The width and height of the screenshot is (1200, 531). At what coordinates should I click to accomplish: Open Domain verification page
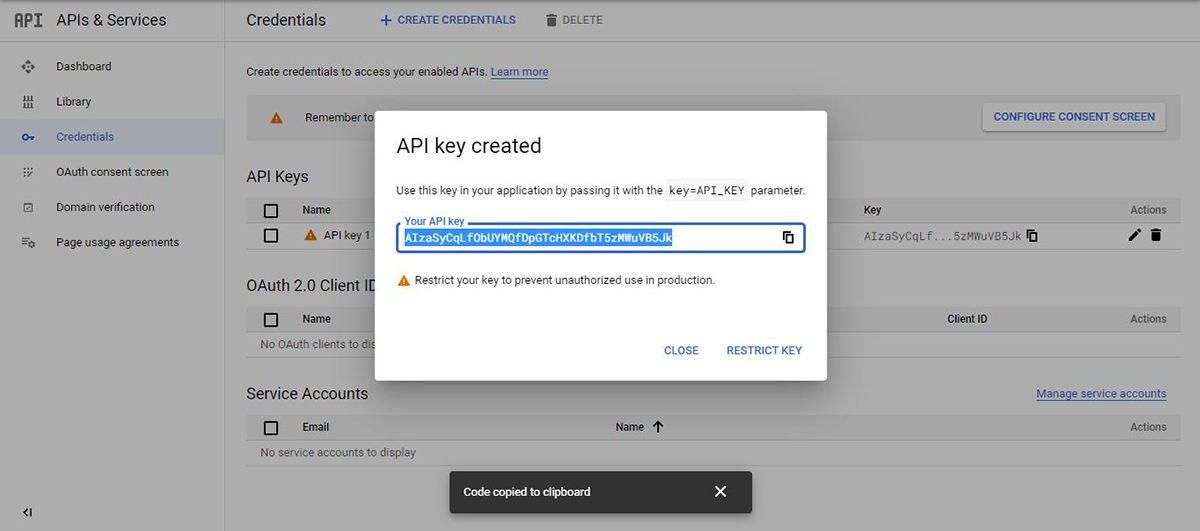pyautogui.click(x=105, y=207)
